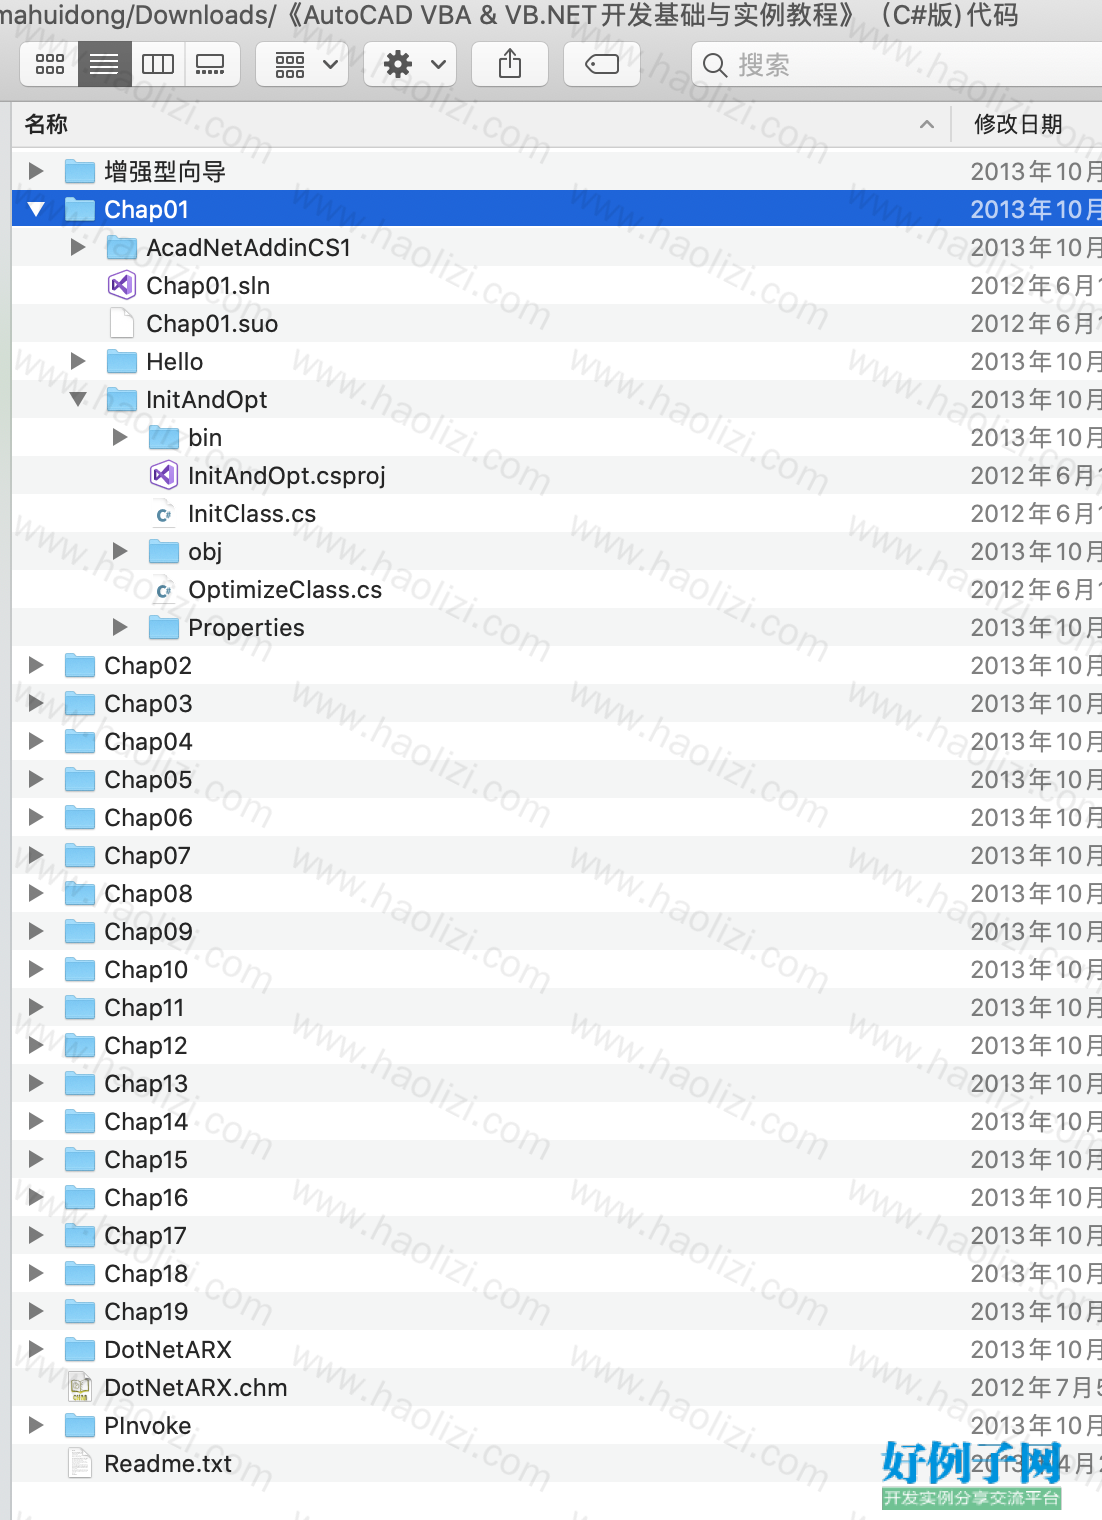Screen dimensions: 1102x1520
Task: Click the Share button
Action: (x=510, y=65)
